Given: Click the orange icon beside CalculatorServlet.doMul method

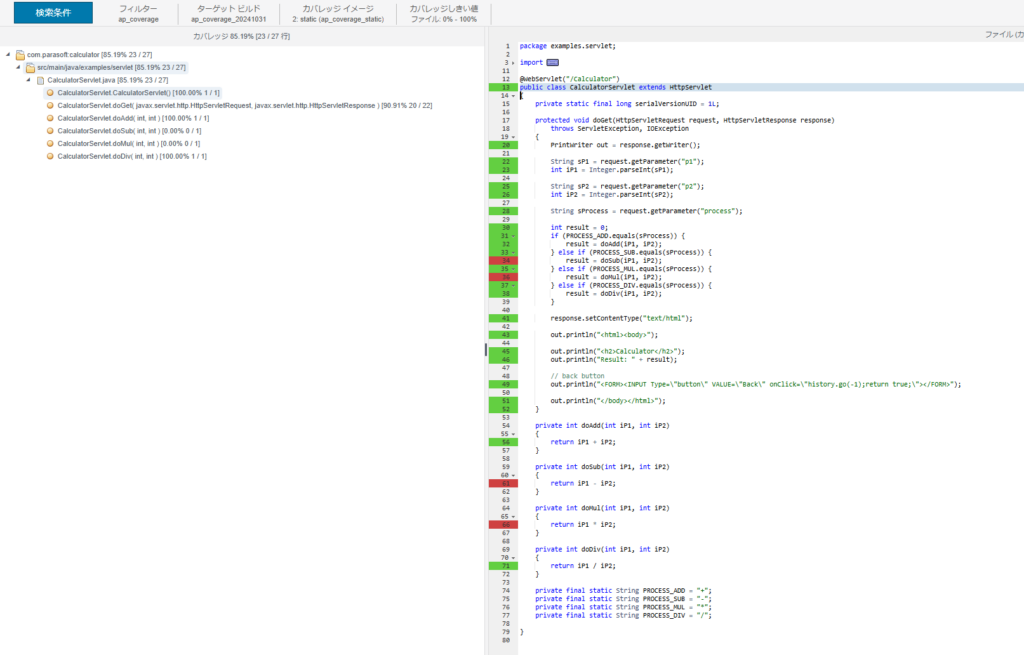Looking at the screenshot, I should coord(50,144).
